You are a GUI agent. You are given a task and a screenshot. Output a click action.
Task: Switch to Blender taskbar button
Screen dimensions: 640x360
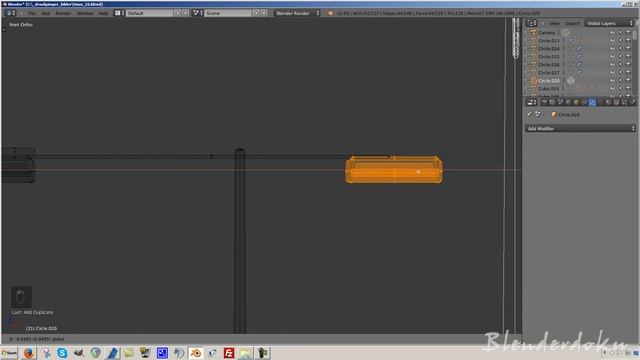(x=196, y=353)
